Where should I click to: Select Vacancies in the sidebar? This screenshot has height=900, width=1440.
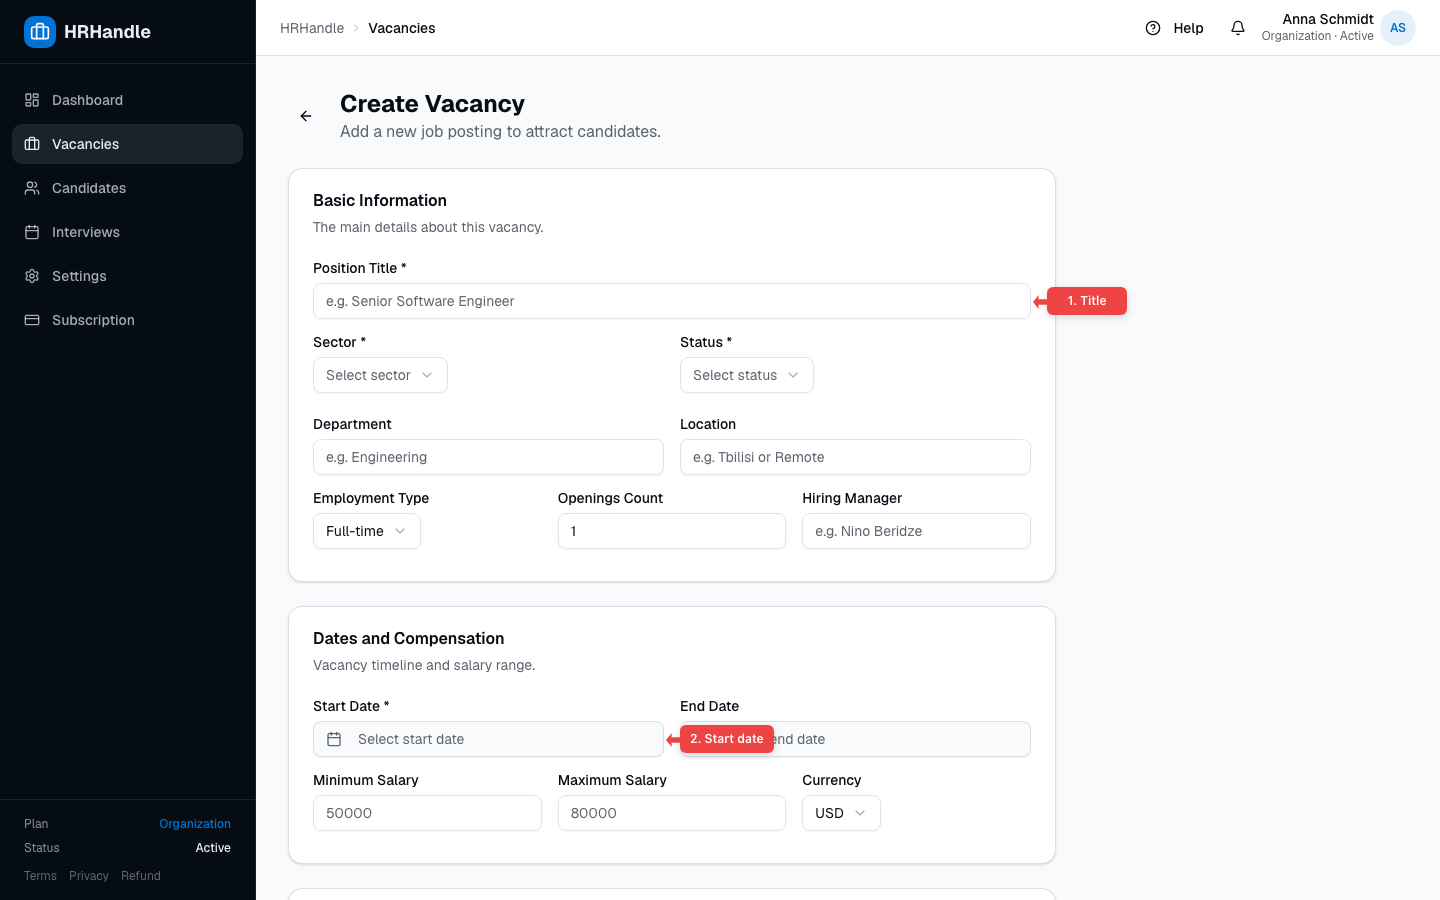pyautogui.click(x=127, y=144)
